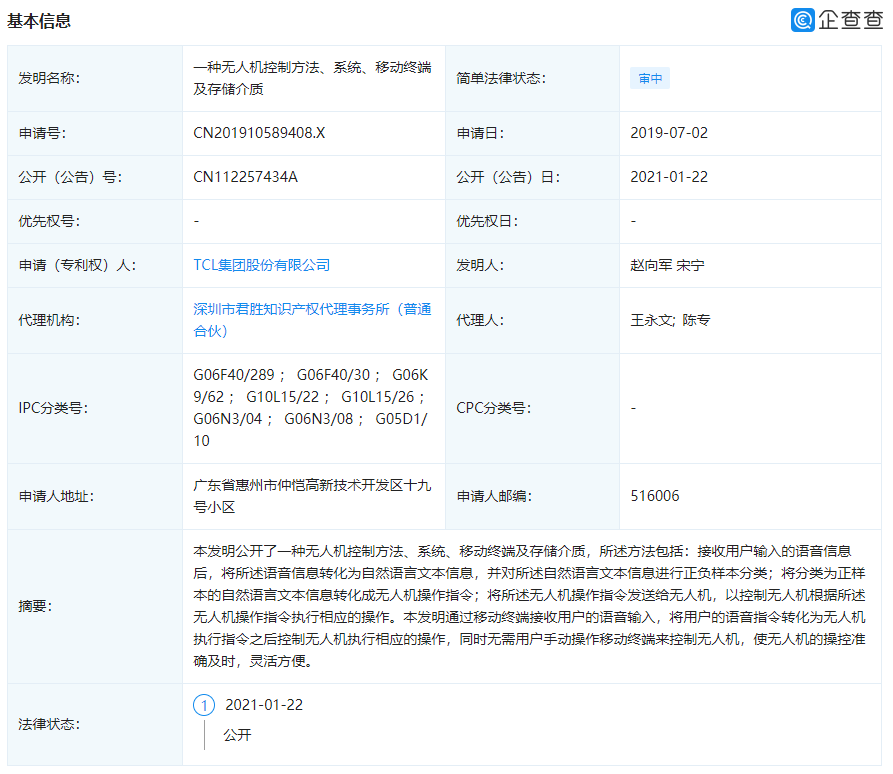Click the 审中 legal status badge
This screenshot has width=893, height=774.
(650, 79)
